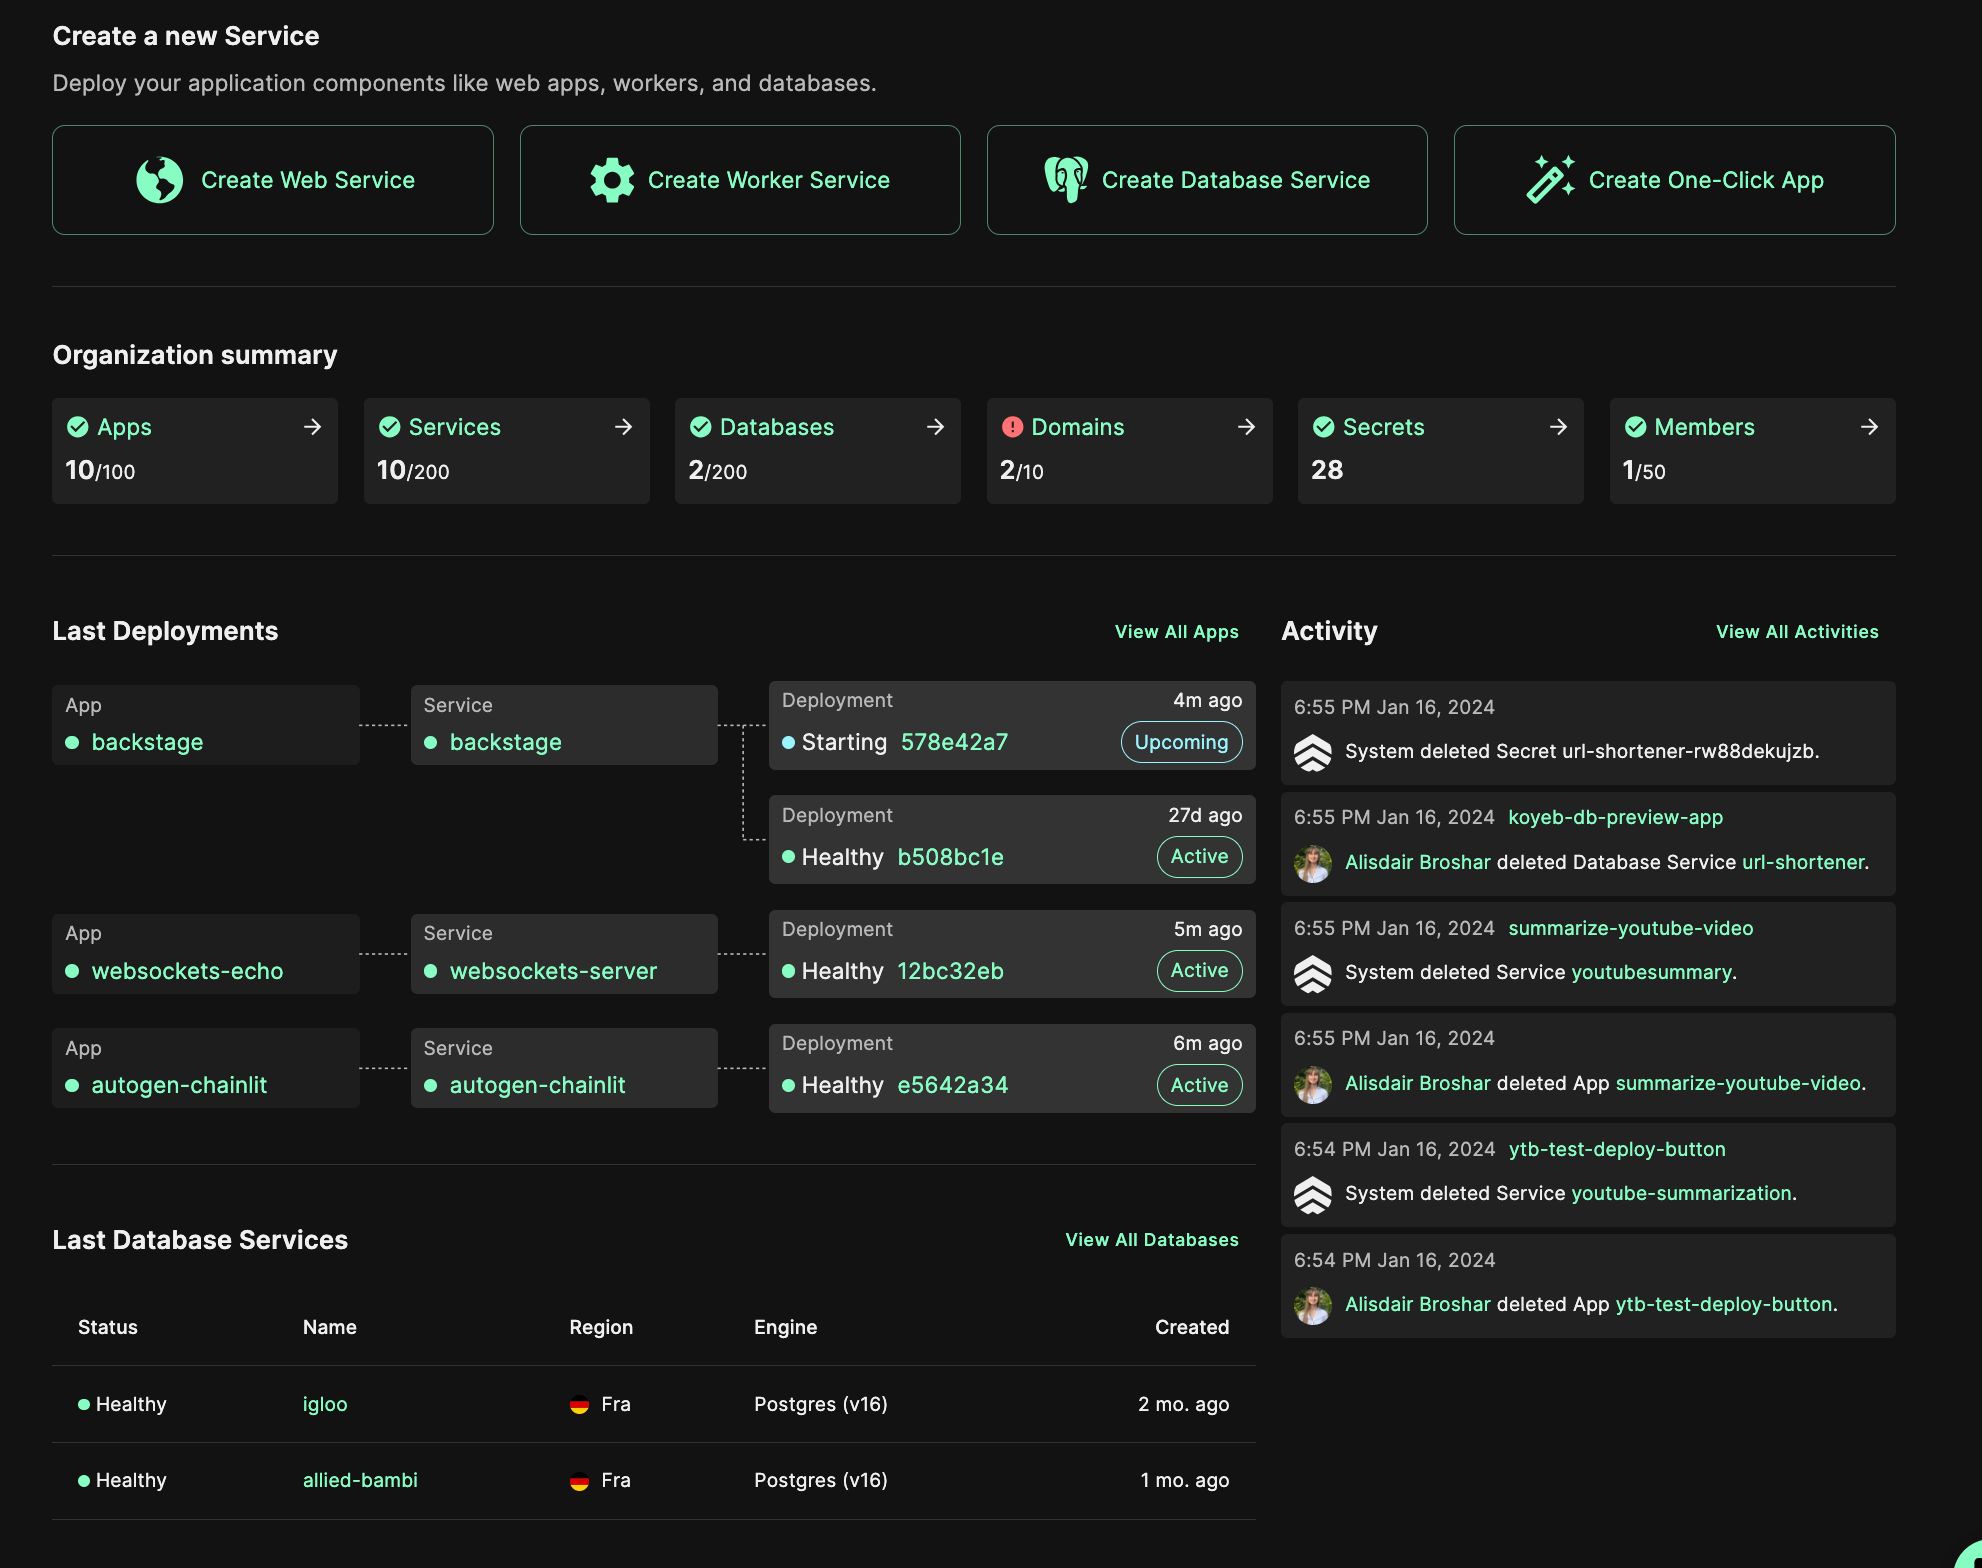
Task: Click the Koyeb system icon next to deleted Secret entry
Action: (x=1315, y=751)
